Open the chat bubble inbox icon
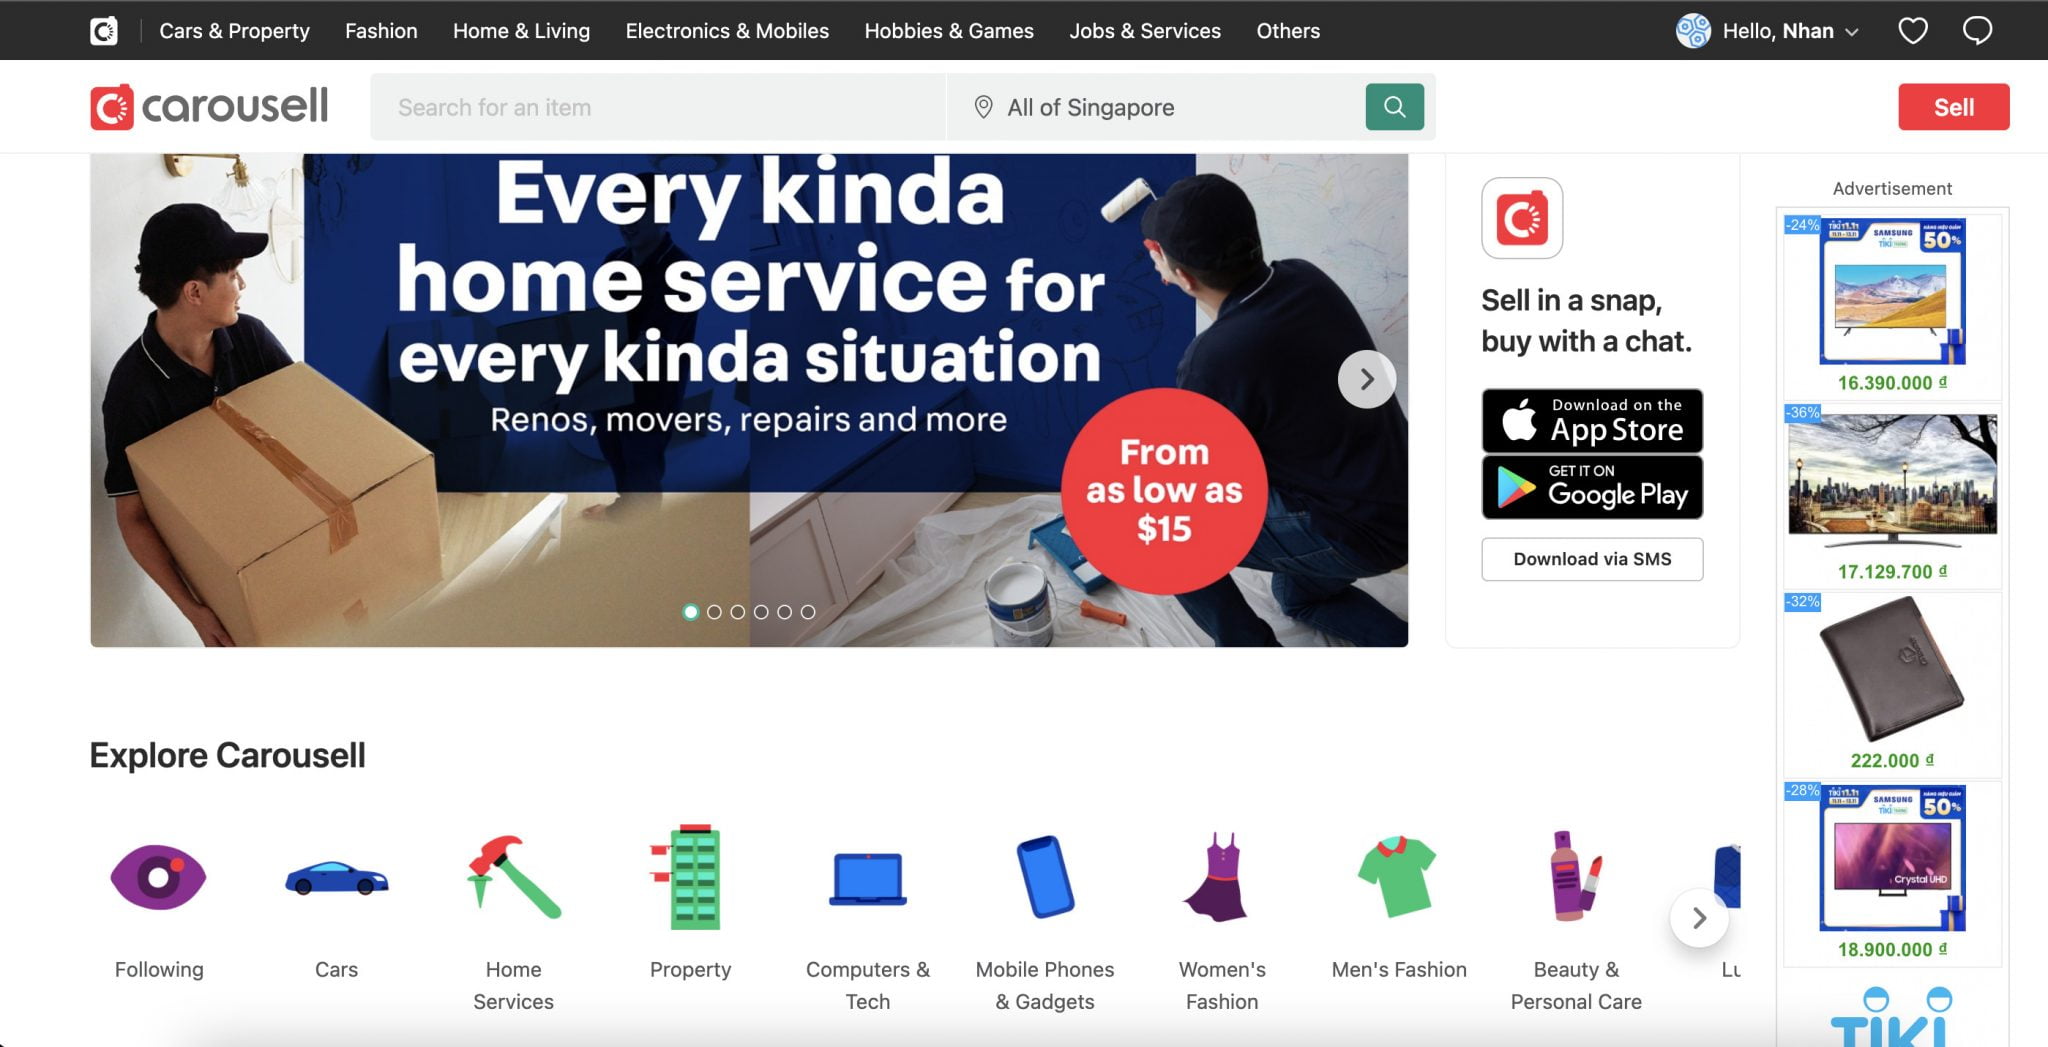This screenshot has width=2048, height=1047. pyautogui.click(x=1977, y=31)
